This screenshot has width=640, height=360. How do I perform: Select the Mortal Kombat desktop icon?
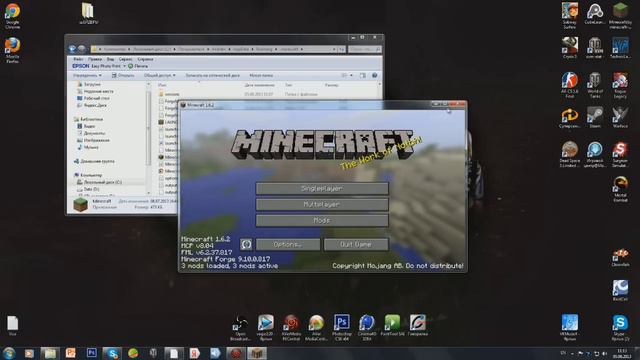click(x=620, y=189)
